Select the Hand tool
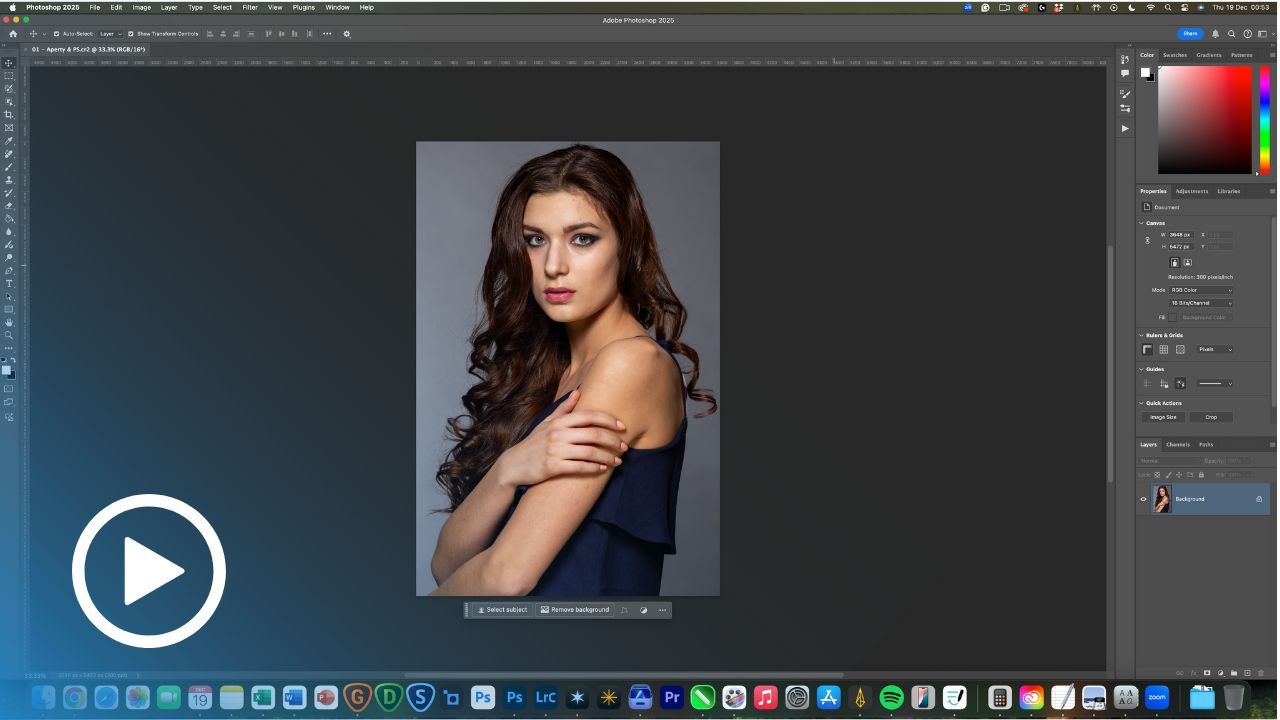Screen dimensions: 1280x720 coord(9,322)
